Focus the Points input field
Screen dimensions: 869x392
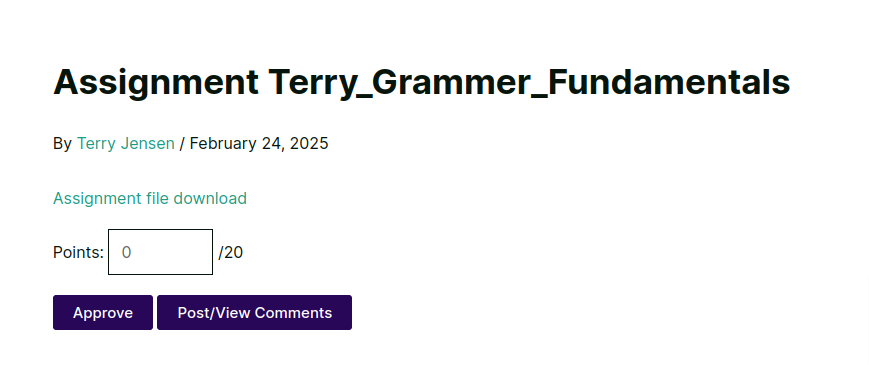tap(160, 252)
